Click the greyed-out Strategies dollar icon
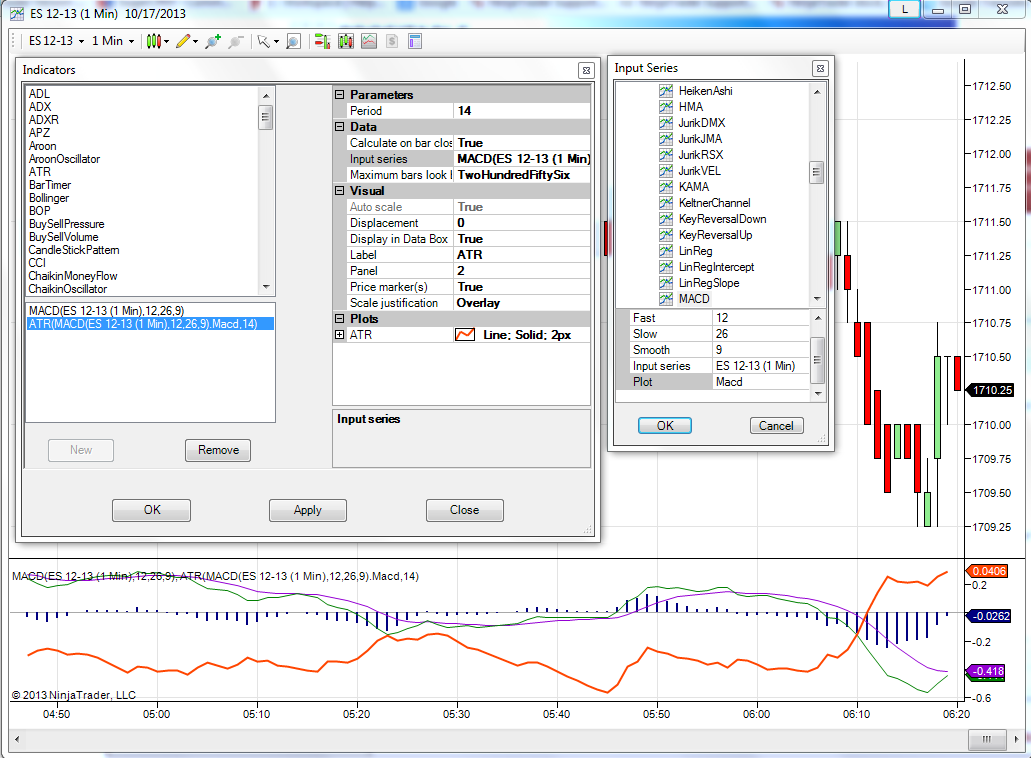1031x758 pixels. [x=392, y=41]
